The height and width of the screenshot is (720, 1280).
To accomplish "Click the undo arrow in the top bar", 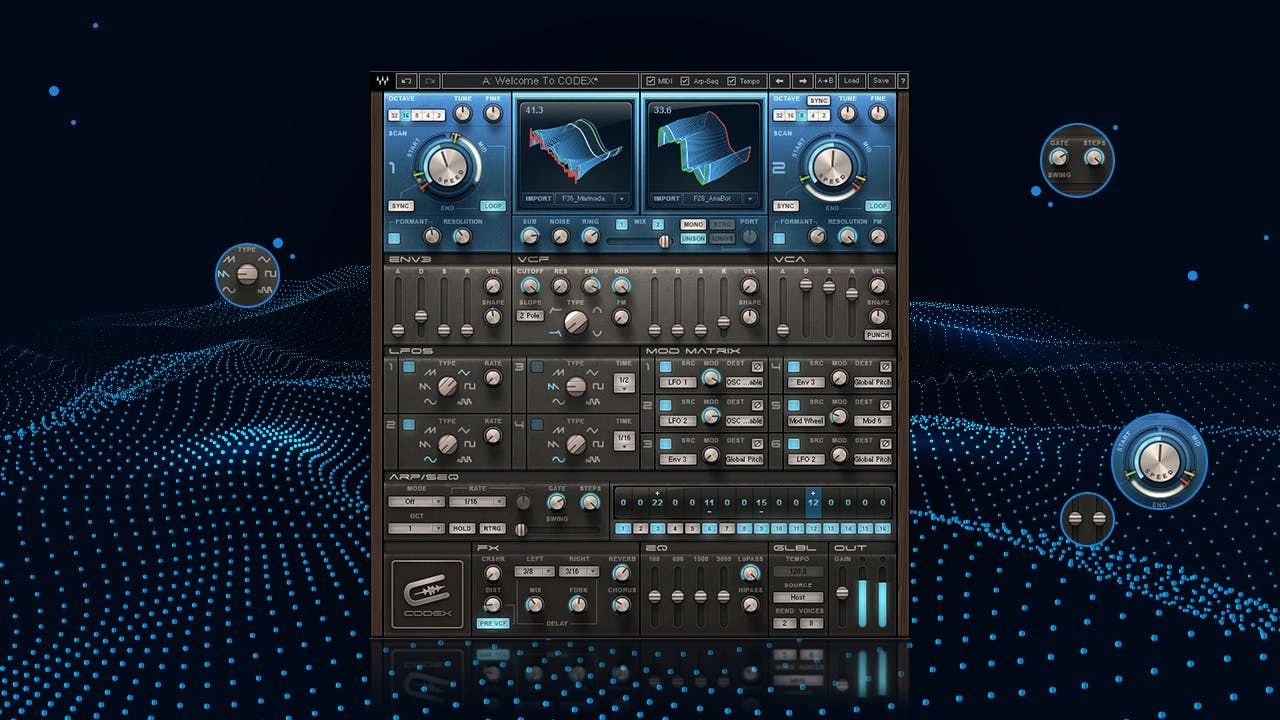I will (406, 81).
